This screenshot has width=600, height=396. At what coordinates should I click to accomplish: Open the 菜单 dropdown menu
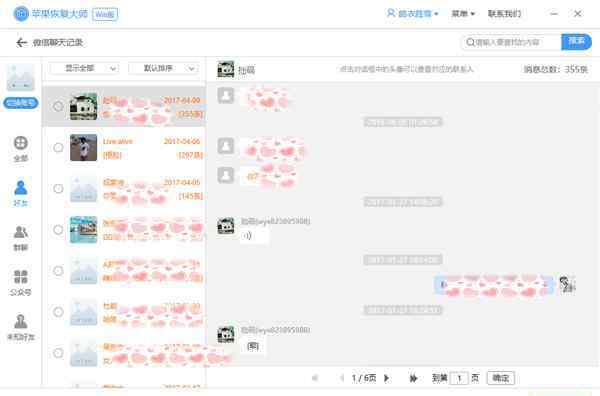click(463, 14)
